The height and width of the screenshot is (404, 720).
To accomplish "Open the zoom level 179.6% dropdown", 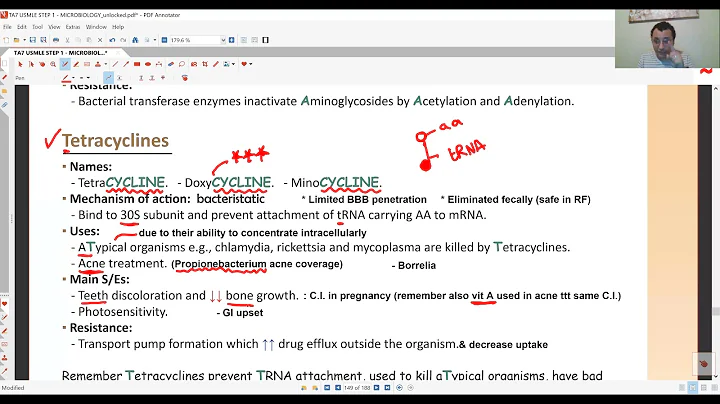I will [x=223, y=40].
